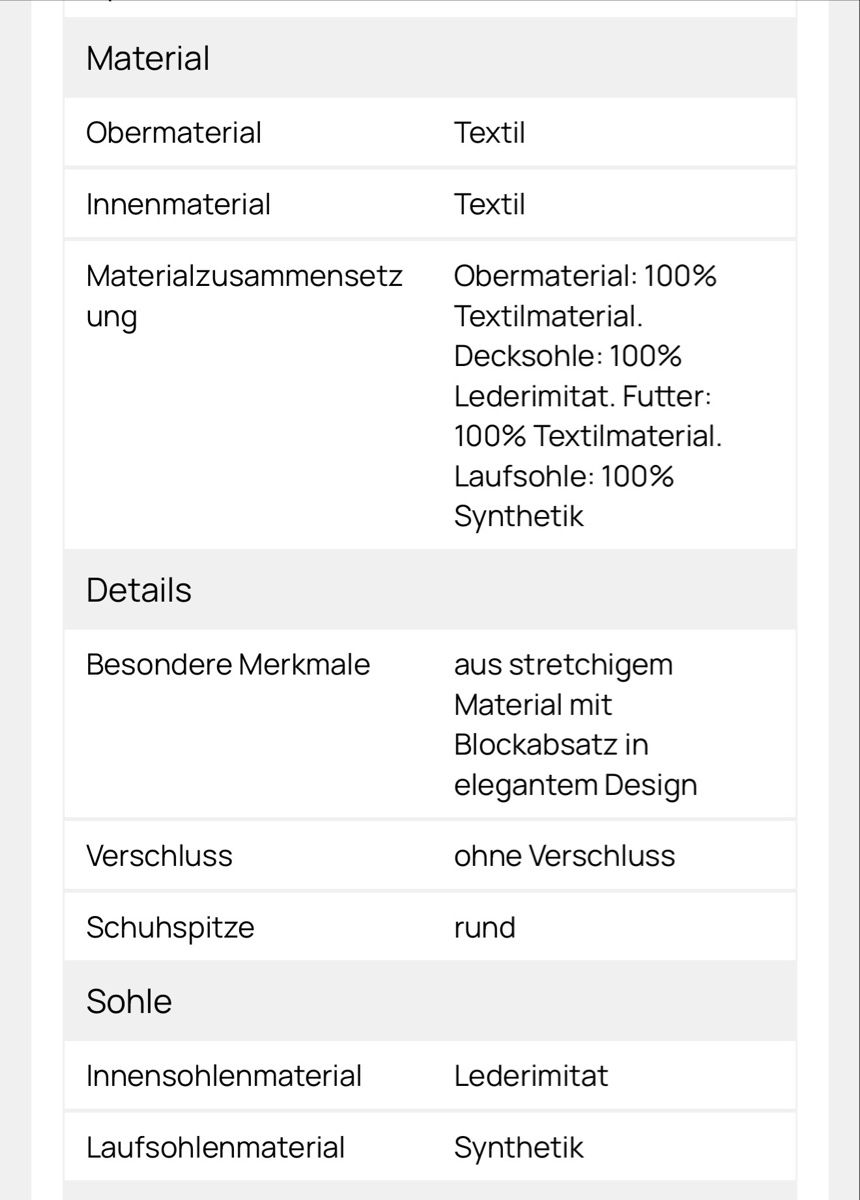Screen dimensions: 860x1200
Task: Click the 'ohne Verschluss' value
Action: [x=564, y=856]
